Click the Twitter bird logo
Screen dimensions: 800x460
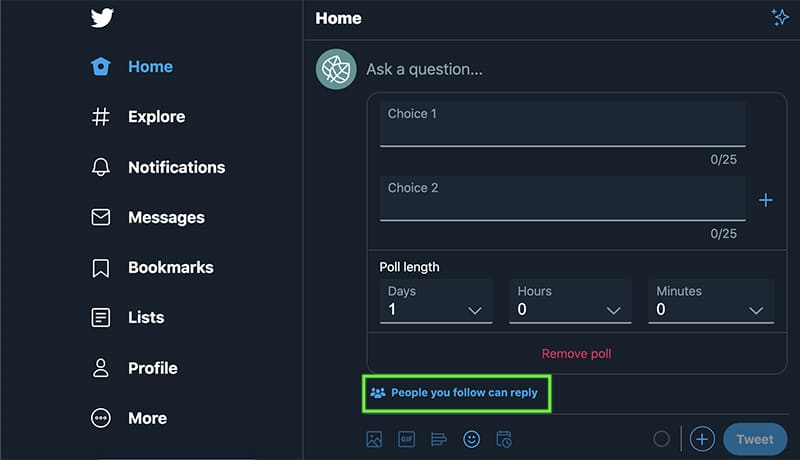click(x=102, y=19)
